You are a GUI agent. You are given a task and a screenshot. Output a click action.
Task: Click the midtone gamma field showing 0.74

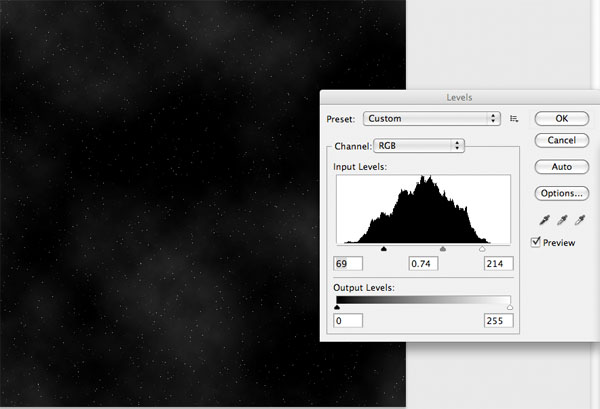pyautogui.click(x=423, y=264)
